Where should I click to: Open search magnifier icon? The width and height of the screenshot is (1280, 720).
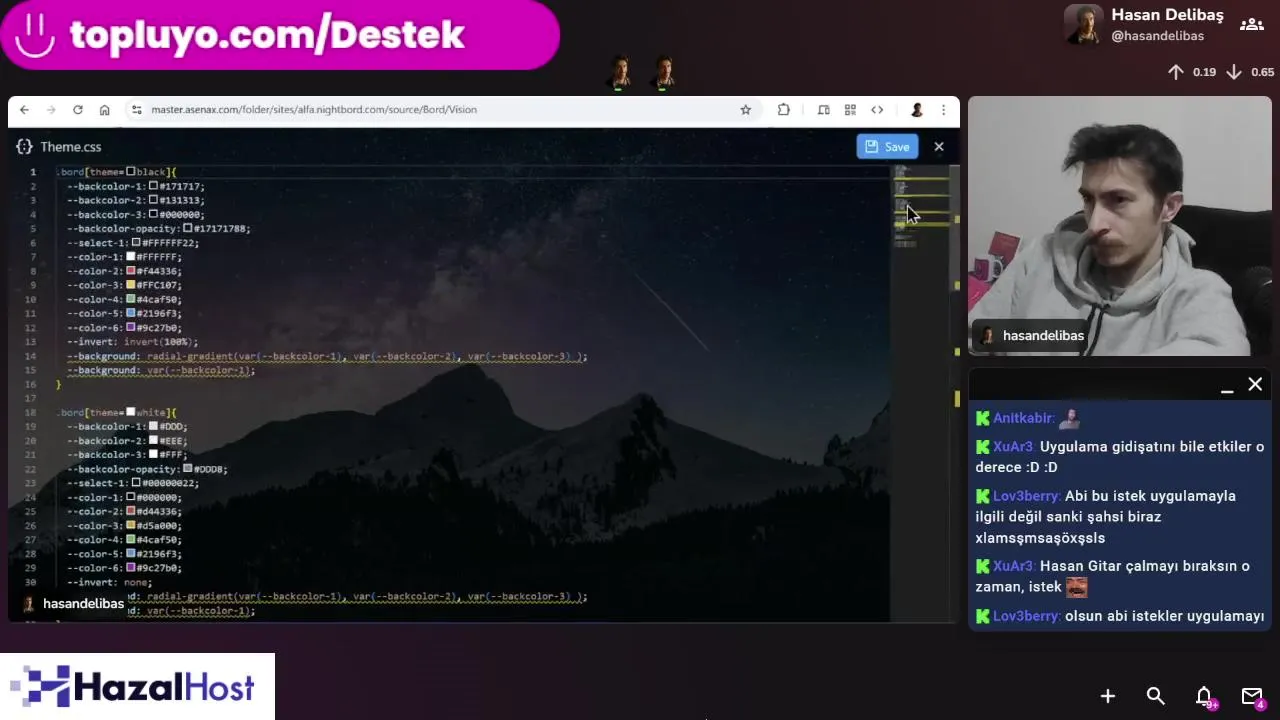1156,696
